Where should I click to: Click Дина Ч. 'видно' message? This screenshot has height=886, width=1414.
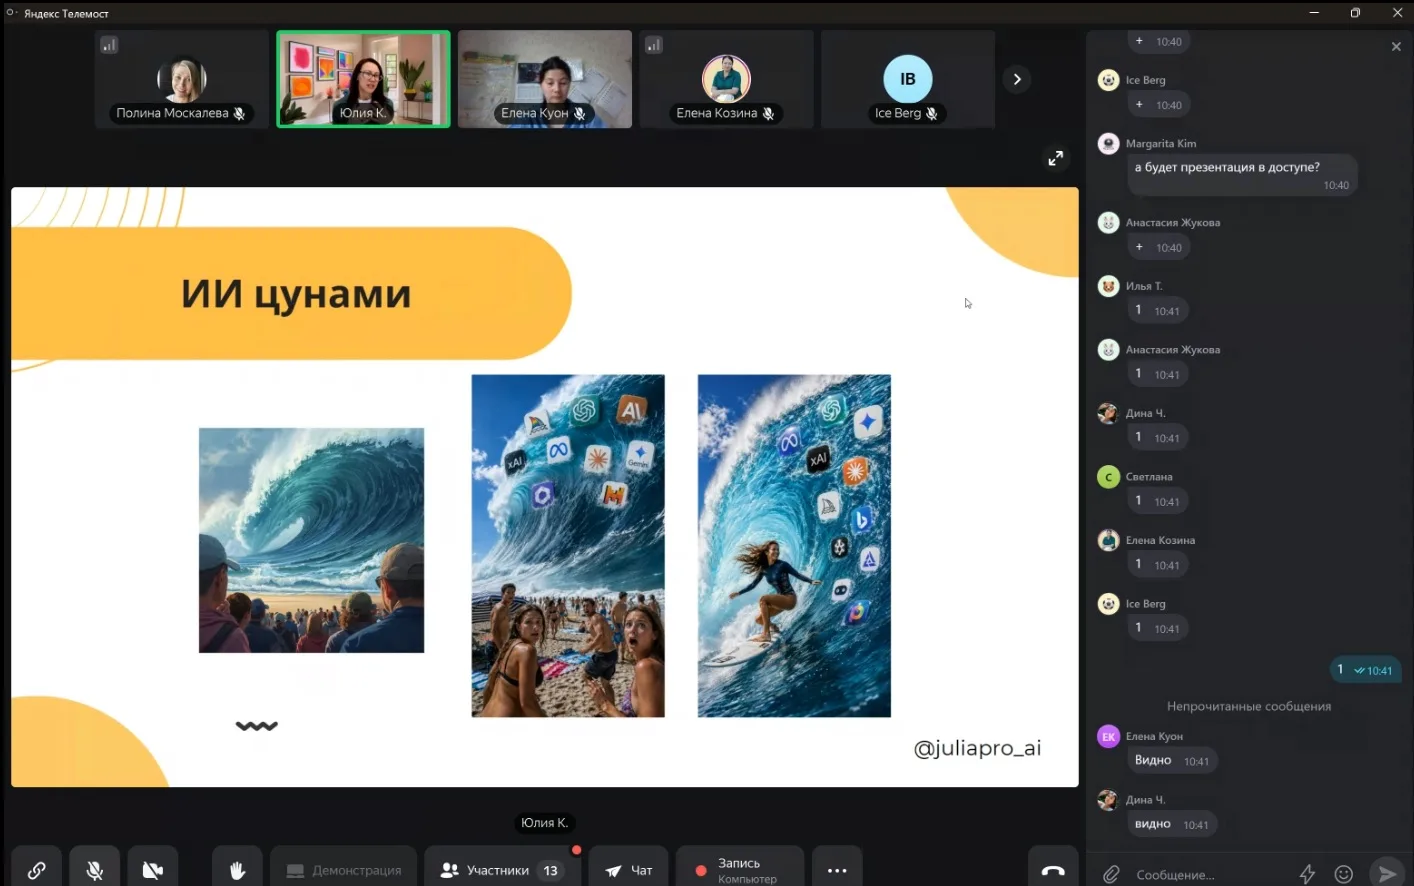tap(1171, 825)
